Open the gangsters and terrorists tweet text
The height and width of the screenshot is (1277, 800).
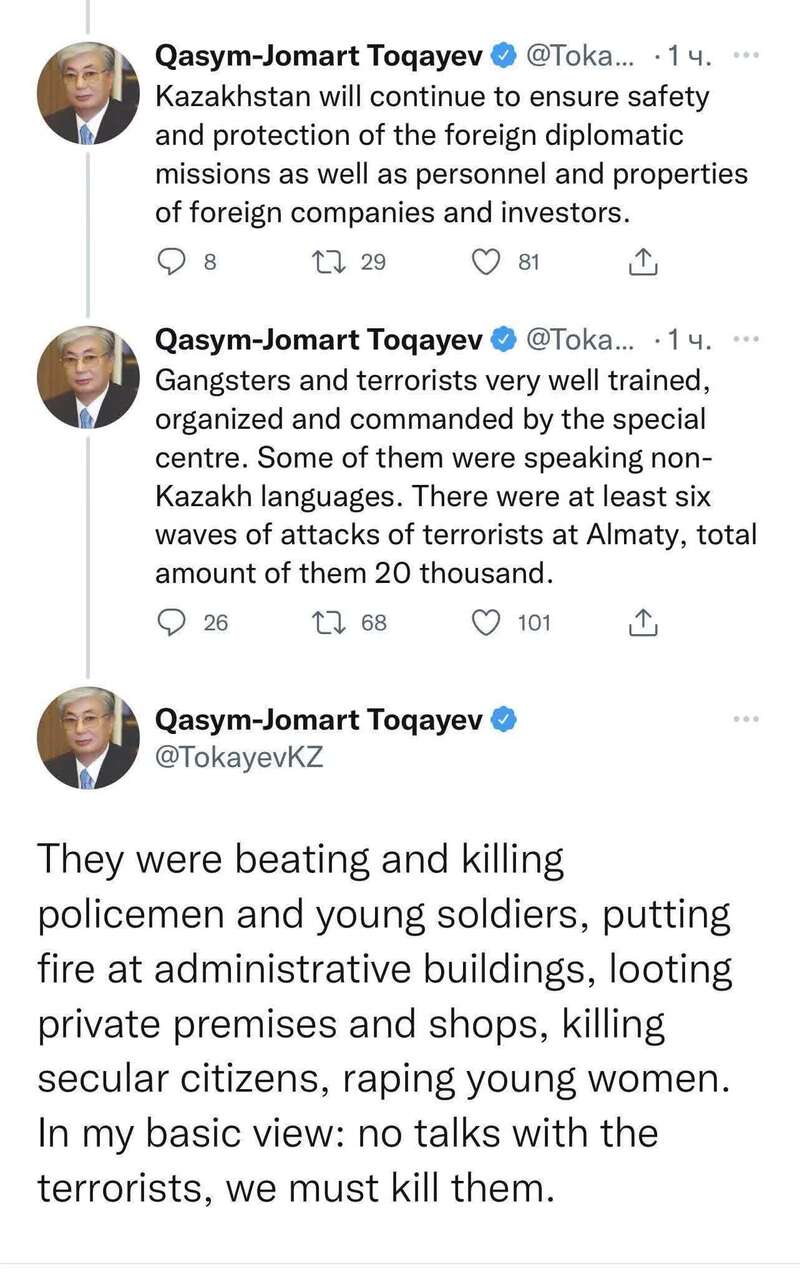pos(455,478)
